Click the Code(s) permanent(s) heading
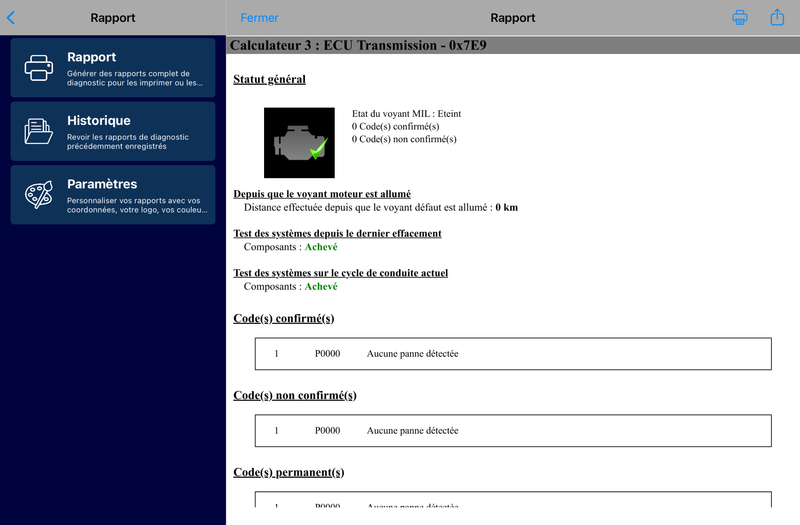The image size is (800, 525). 289,472
